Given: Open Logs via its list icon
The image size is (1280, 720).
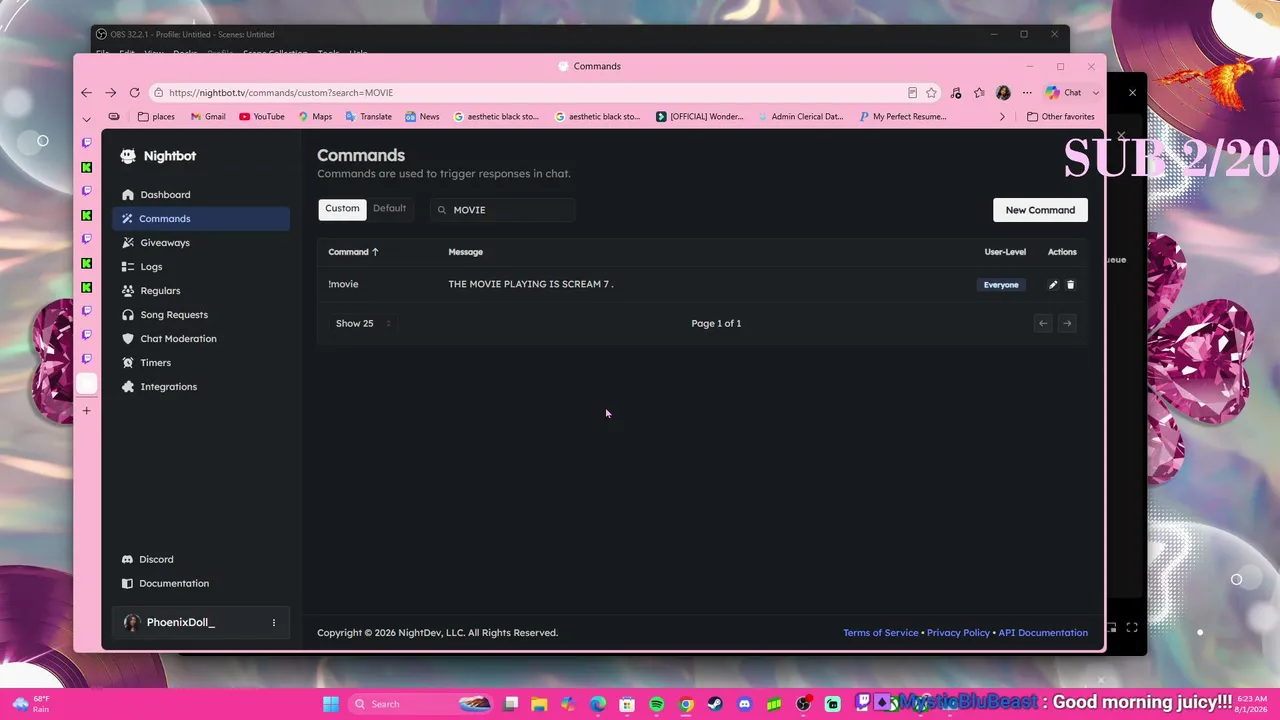Looking at the screenshot, I should coord(128,267).
